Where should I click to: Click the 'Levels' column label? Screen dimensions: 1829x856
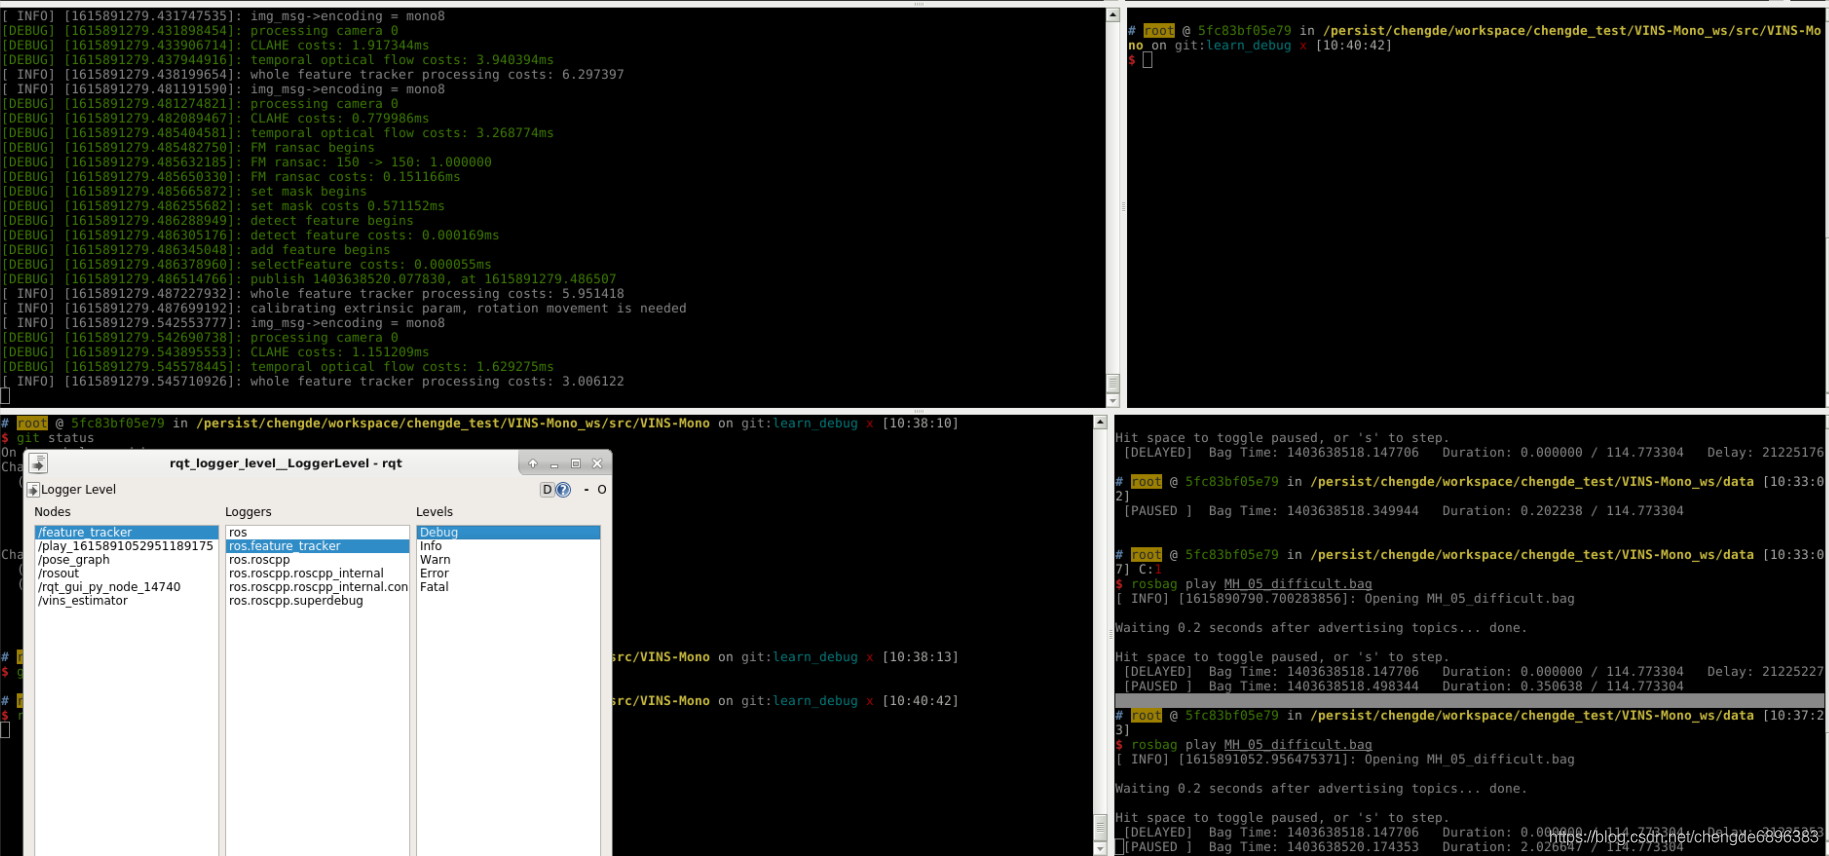pos(434,512)
